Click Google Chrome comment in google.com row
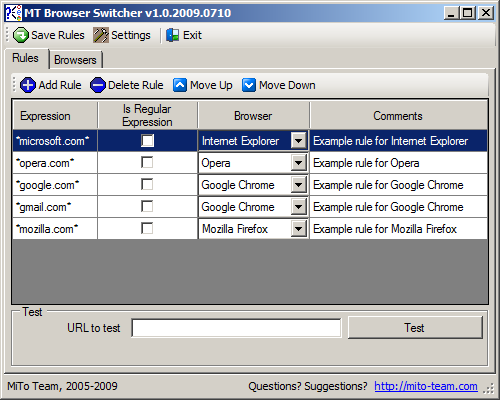 click(x=388, y=185)
